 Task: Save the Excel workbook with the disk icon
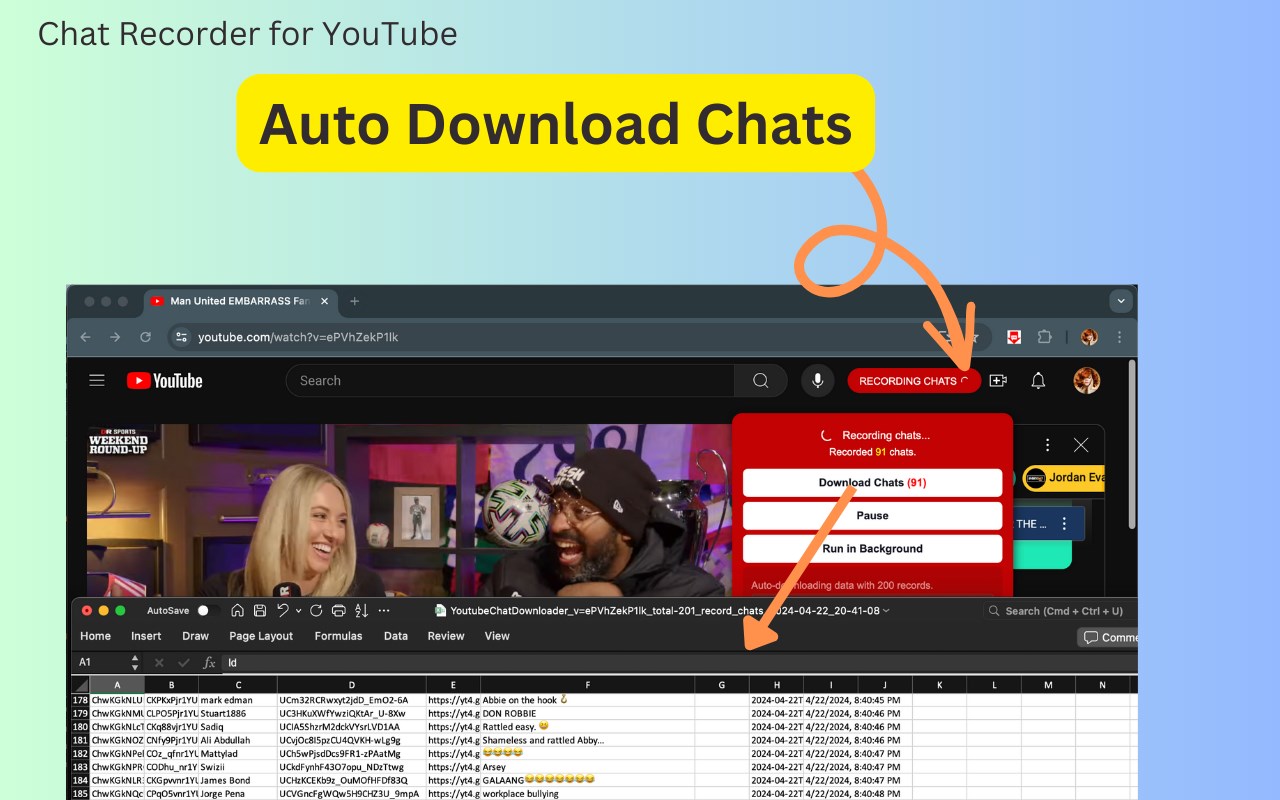[x=260, y=610]
